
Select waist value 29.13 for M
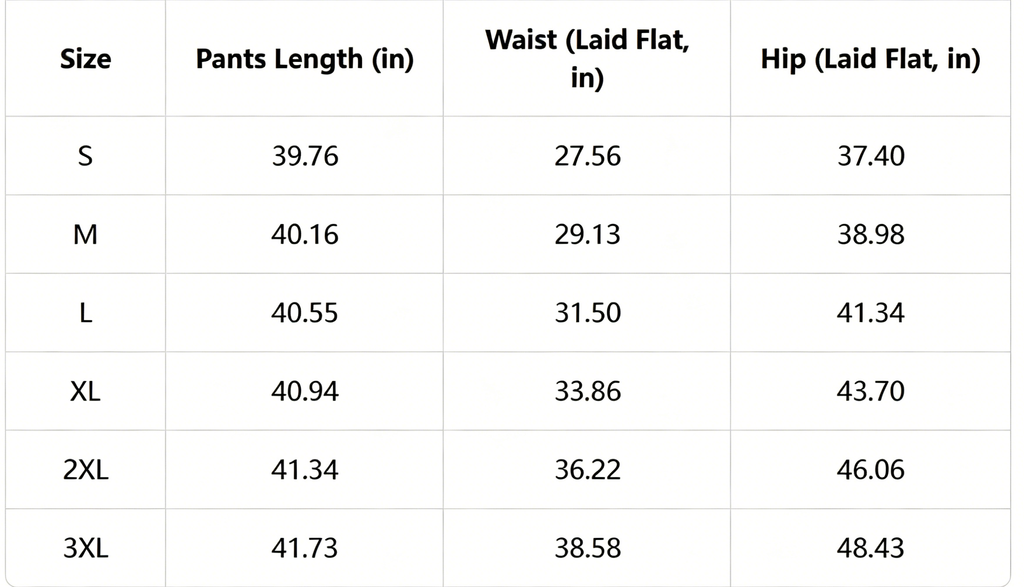click(x=587, y=234)
